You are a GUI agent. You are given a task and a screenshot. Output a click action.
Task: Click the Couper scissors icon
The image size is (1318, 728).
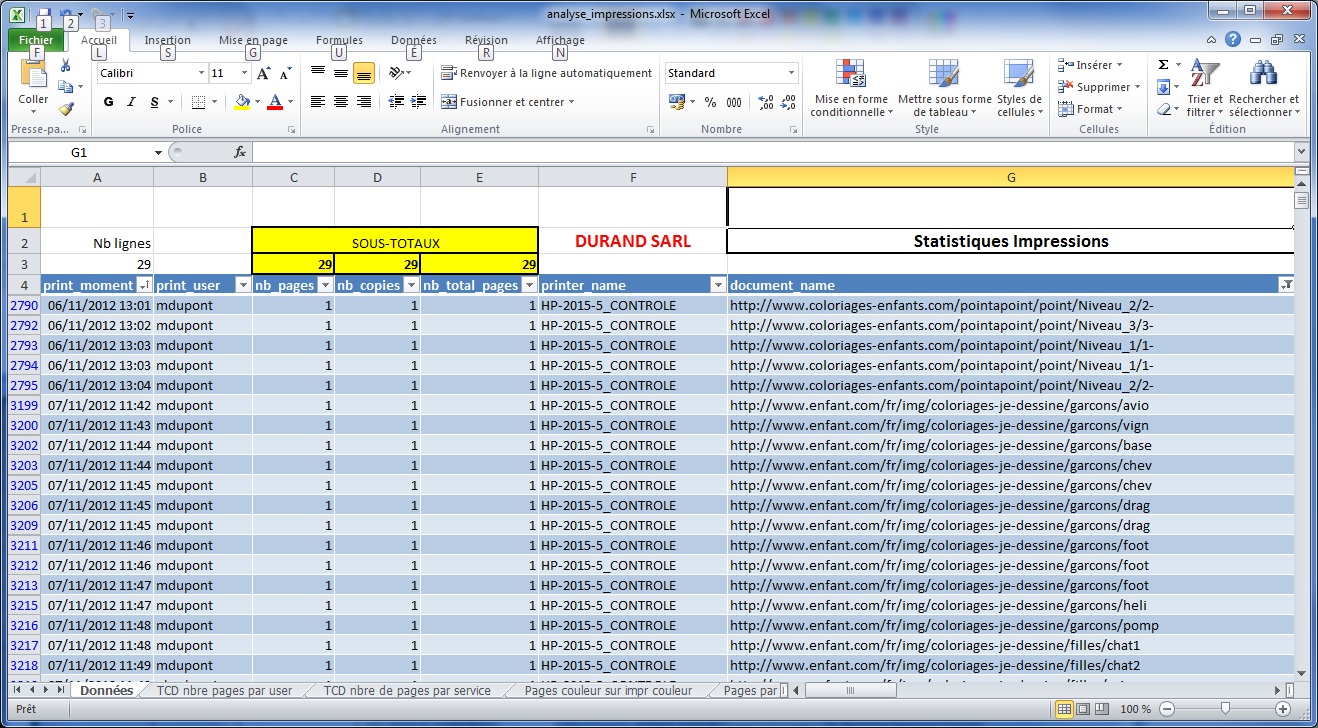(x=66, y=66)
